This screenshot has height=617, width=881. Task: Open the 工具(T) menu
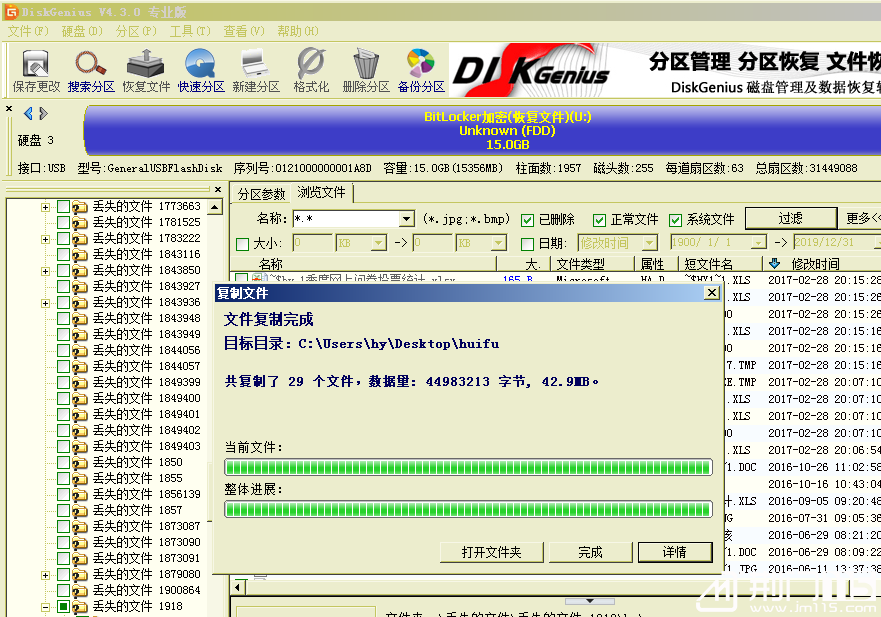coord(190,31)
